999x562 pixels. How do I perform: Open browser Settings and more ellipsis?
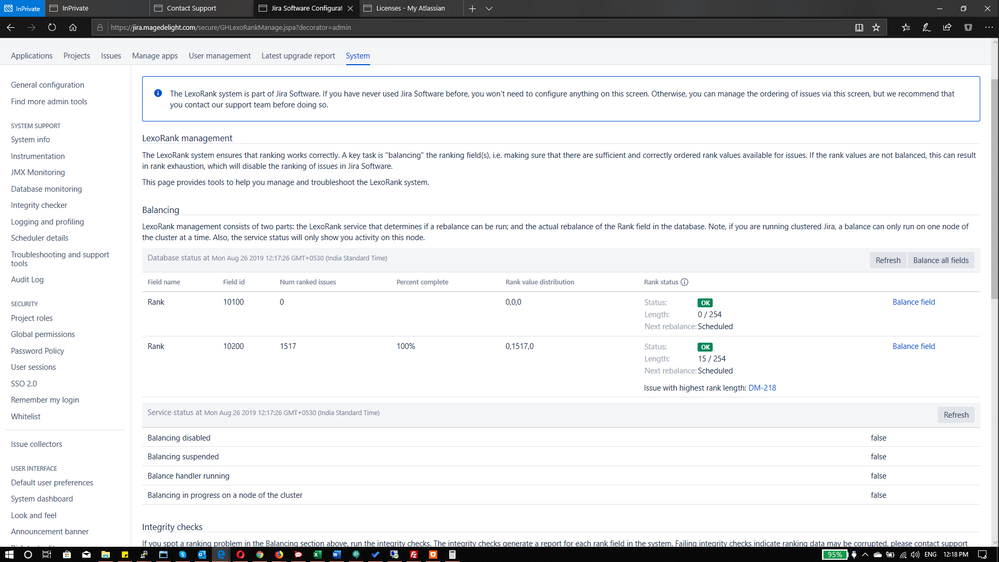tap(988, 27)
